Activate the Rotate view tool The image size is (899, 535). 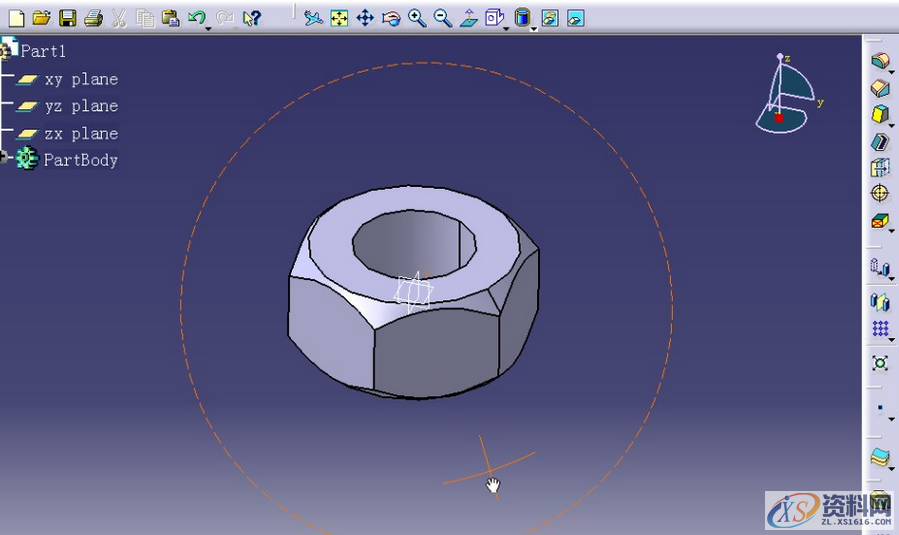pyautogui.click(x=391, y=18)
